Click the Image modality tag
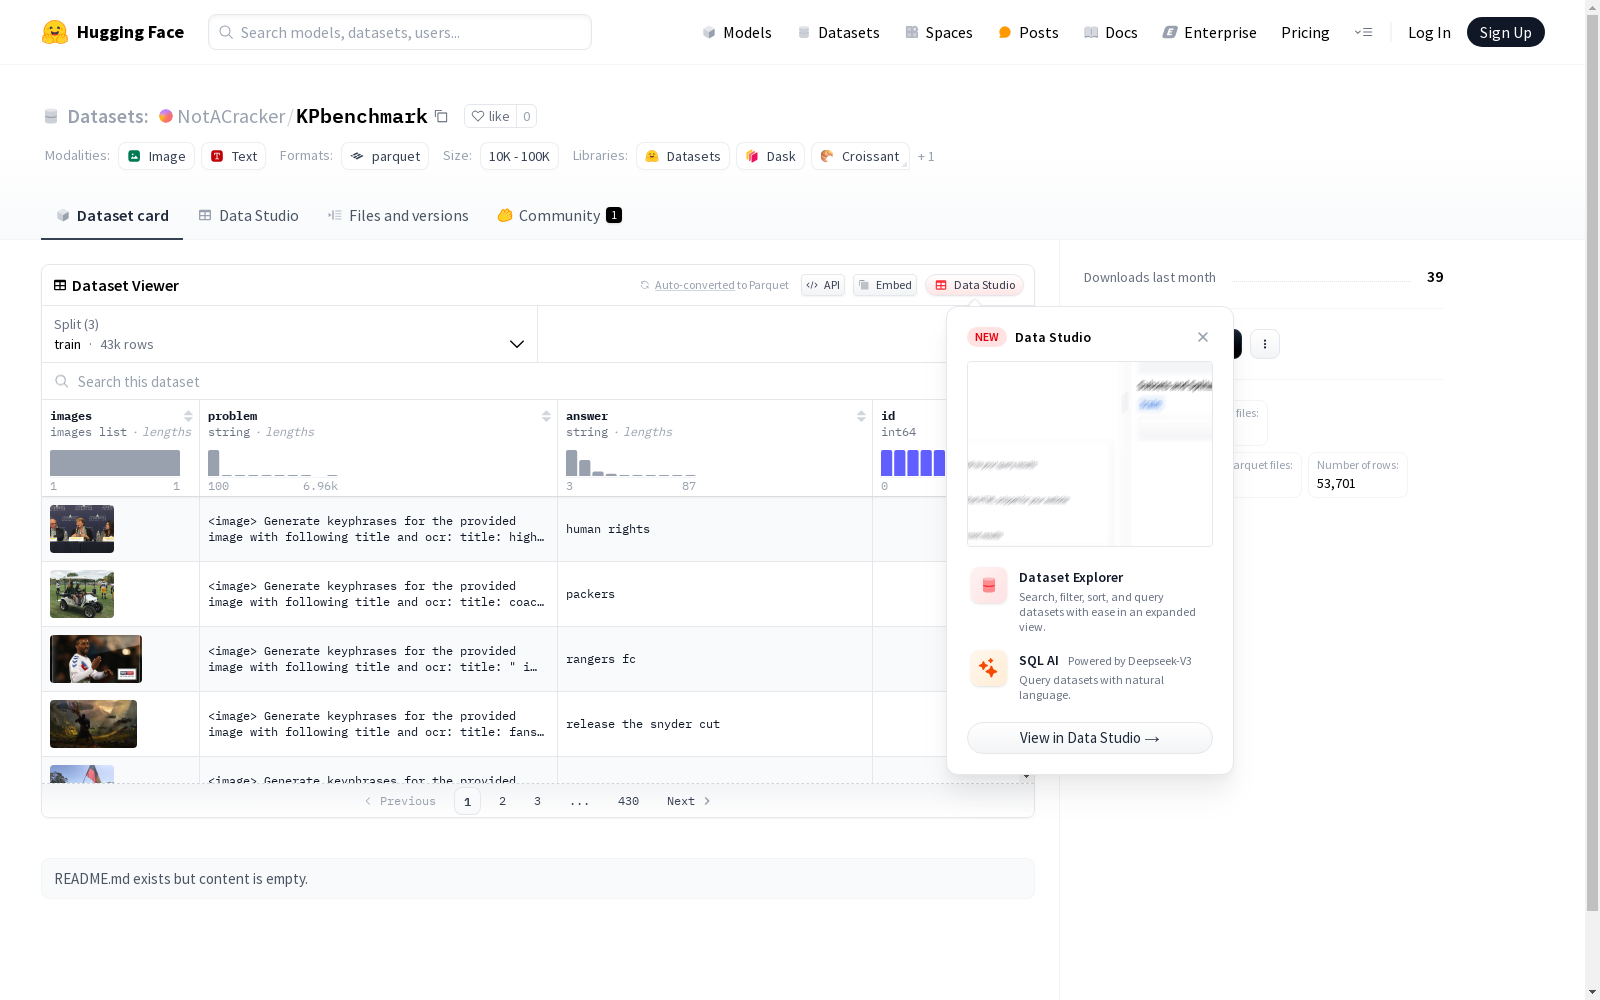Image resolution: width=1600 pixels, height=1000 pixels. click(x=157, y=156)
